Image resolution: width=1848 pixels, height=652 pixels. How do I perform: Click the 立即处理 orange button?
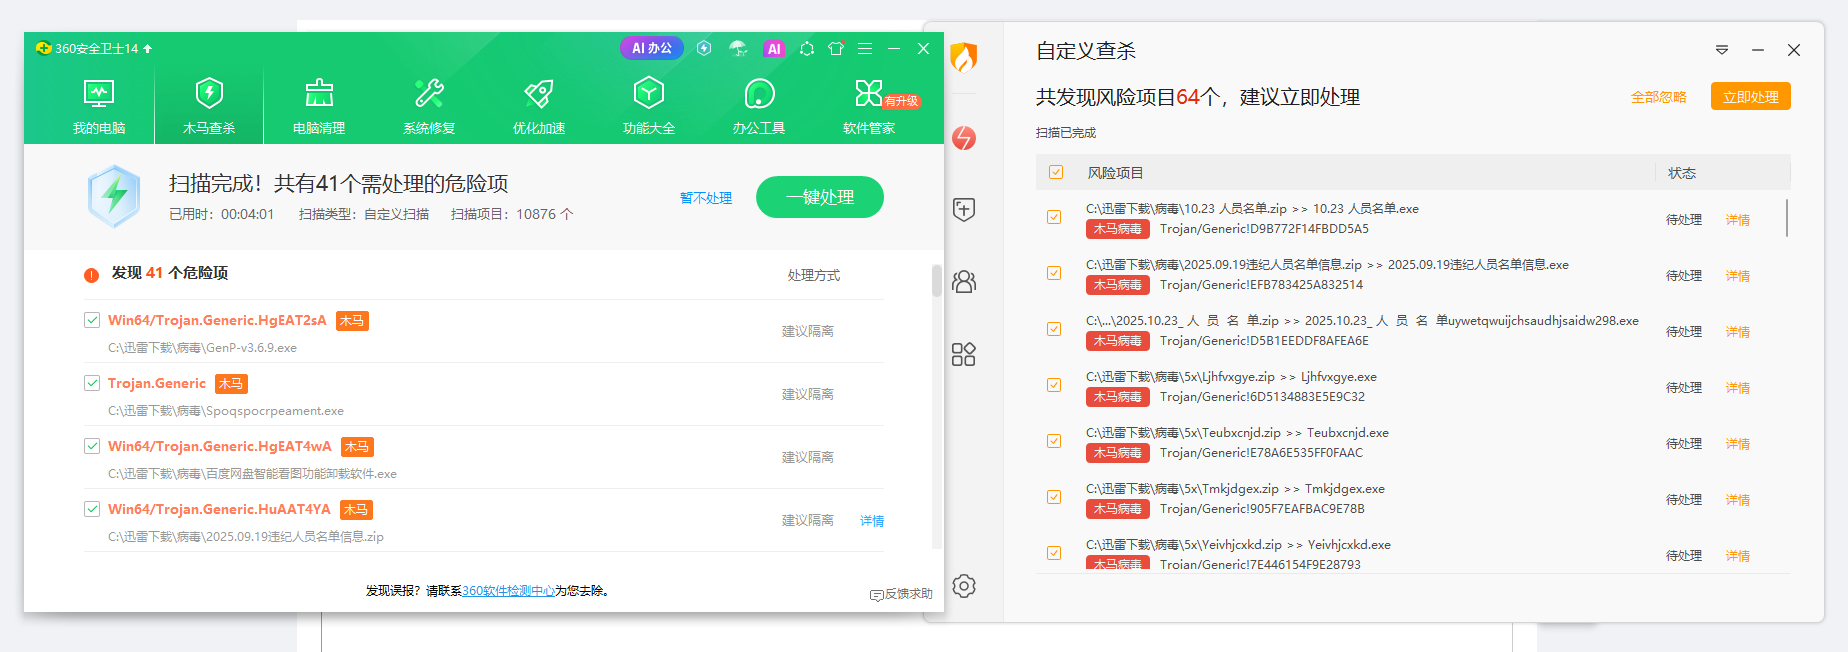[1751, 97]
